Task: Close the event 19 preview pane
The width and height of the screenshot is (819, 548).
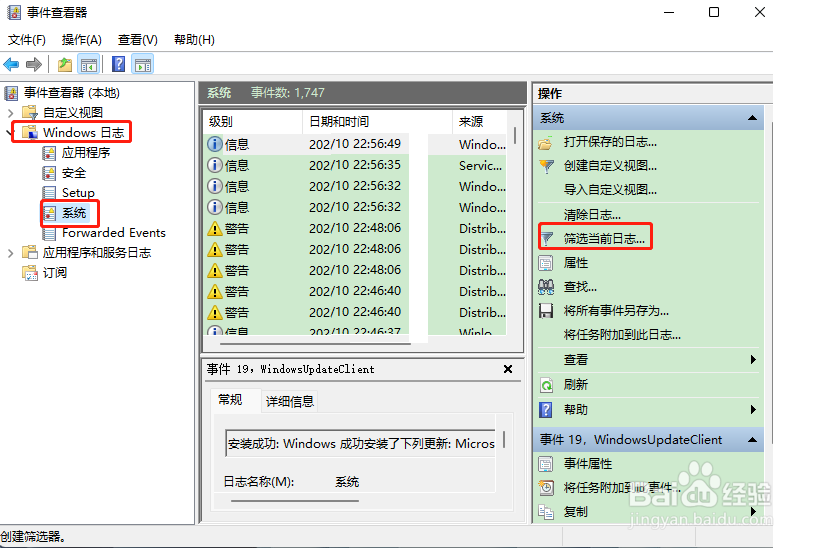Action: [x=508, y=369]
